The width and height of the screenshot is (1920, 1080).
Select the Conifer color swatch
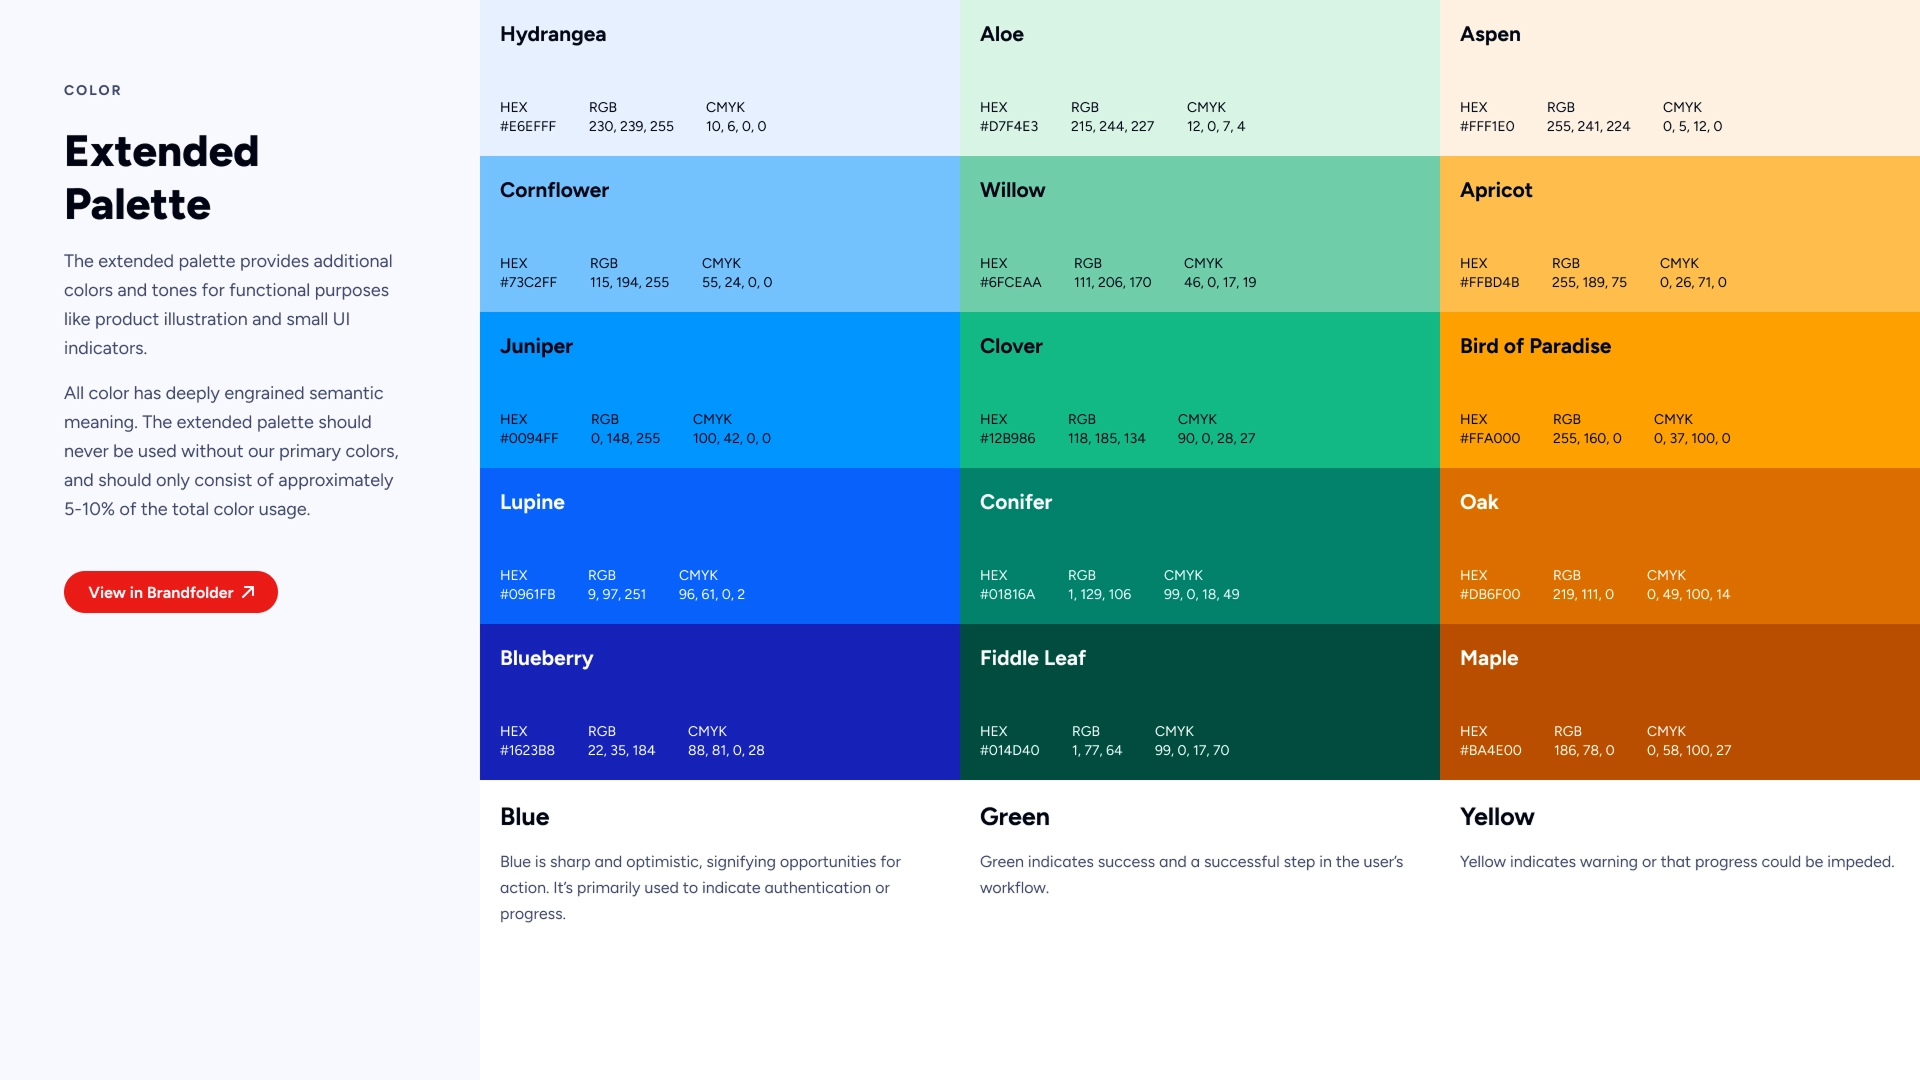point(1199,546)
